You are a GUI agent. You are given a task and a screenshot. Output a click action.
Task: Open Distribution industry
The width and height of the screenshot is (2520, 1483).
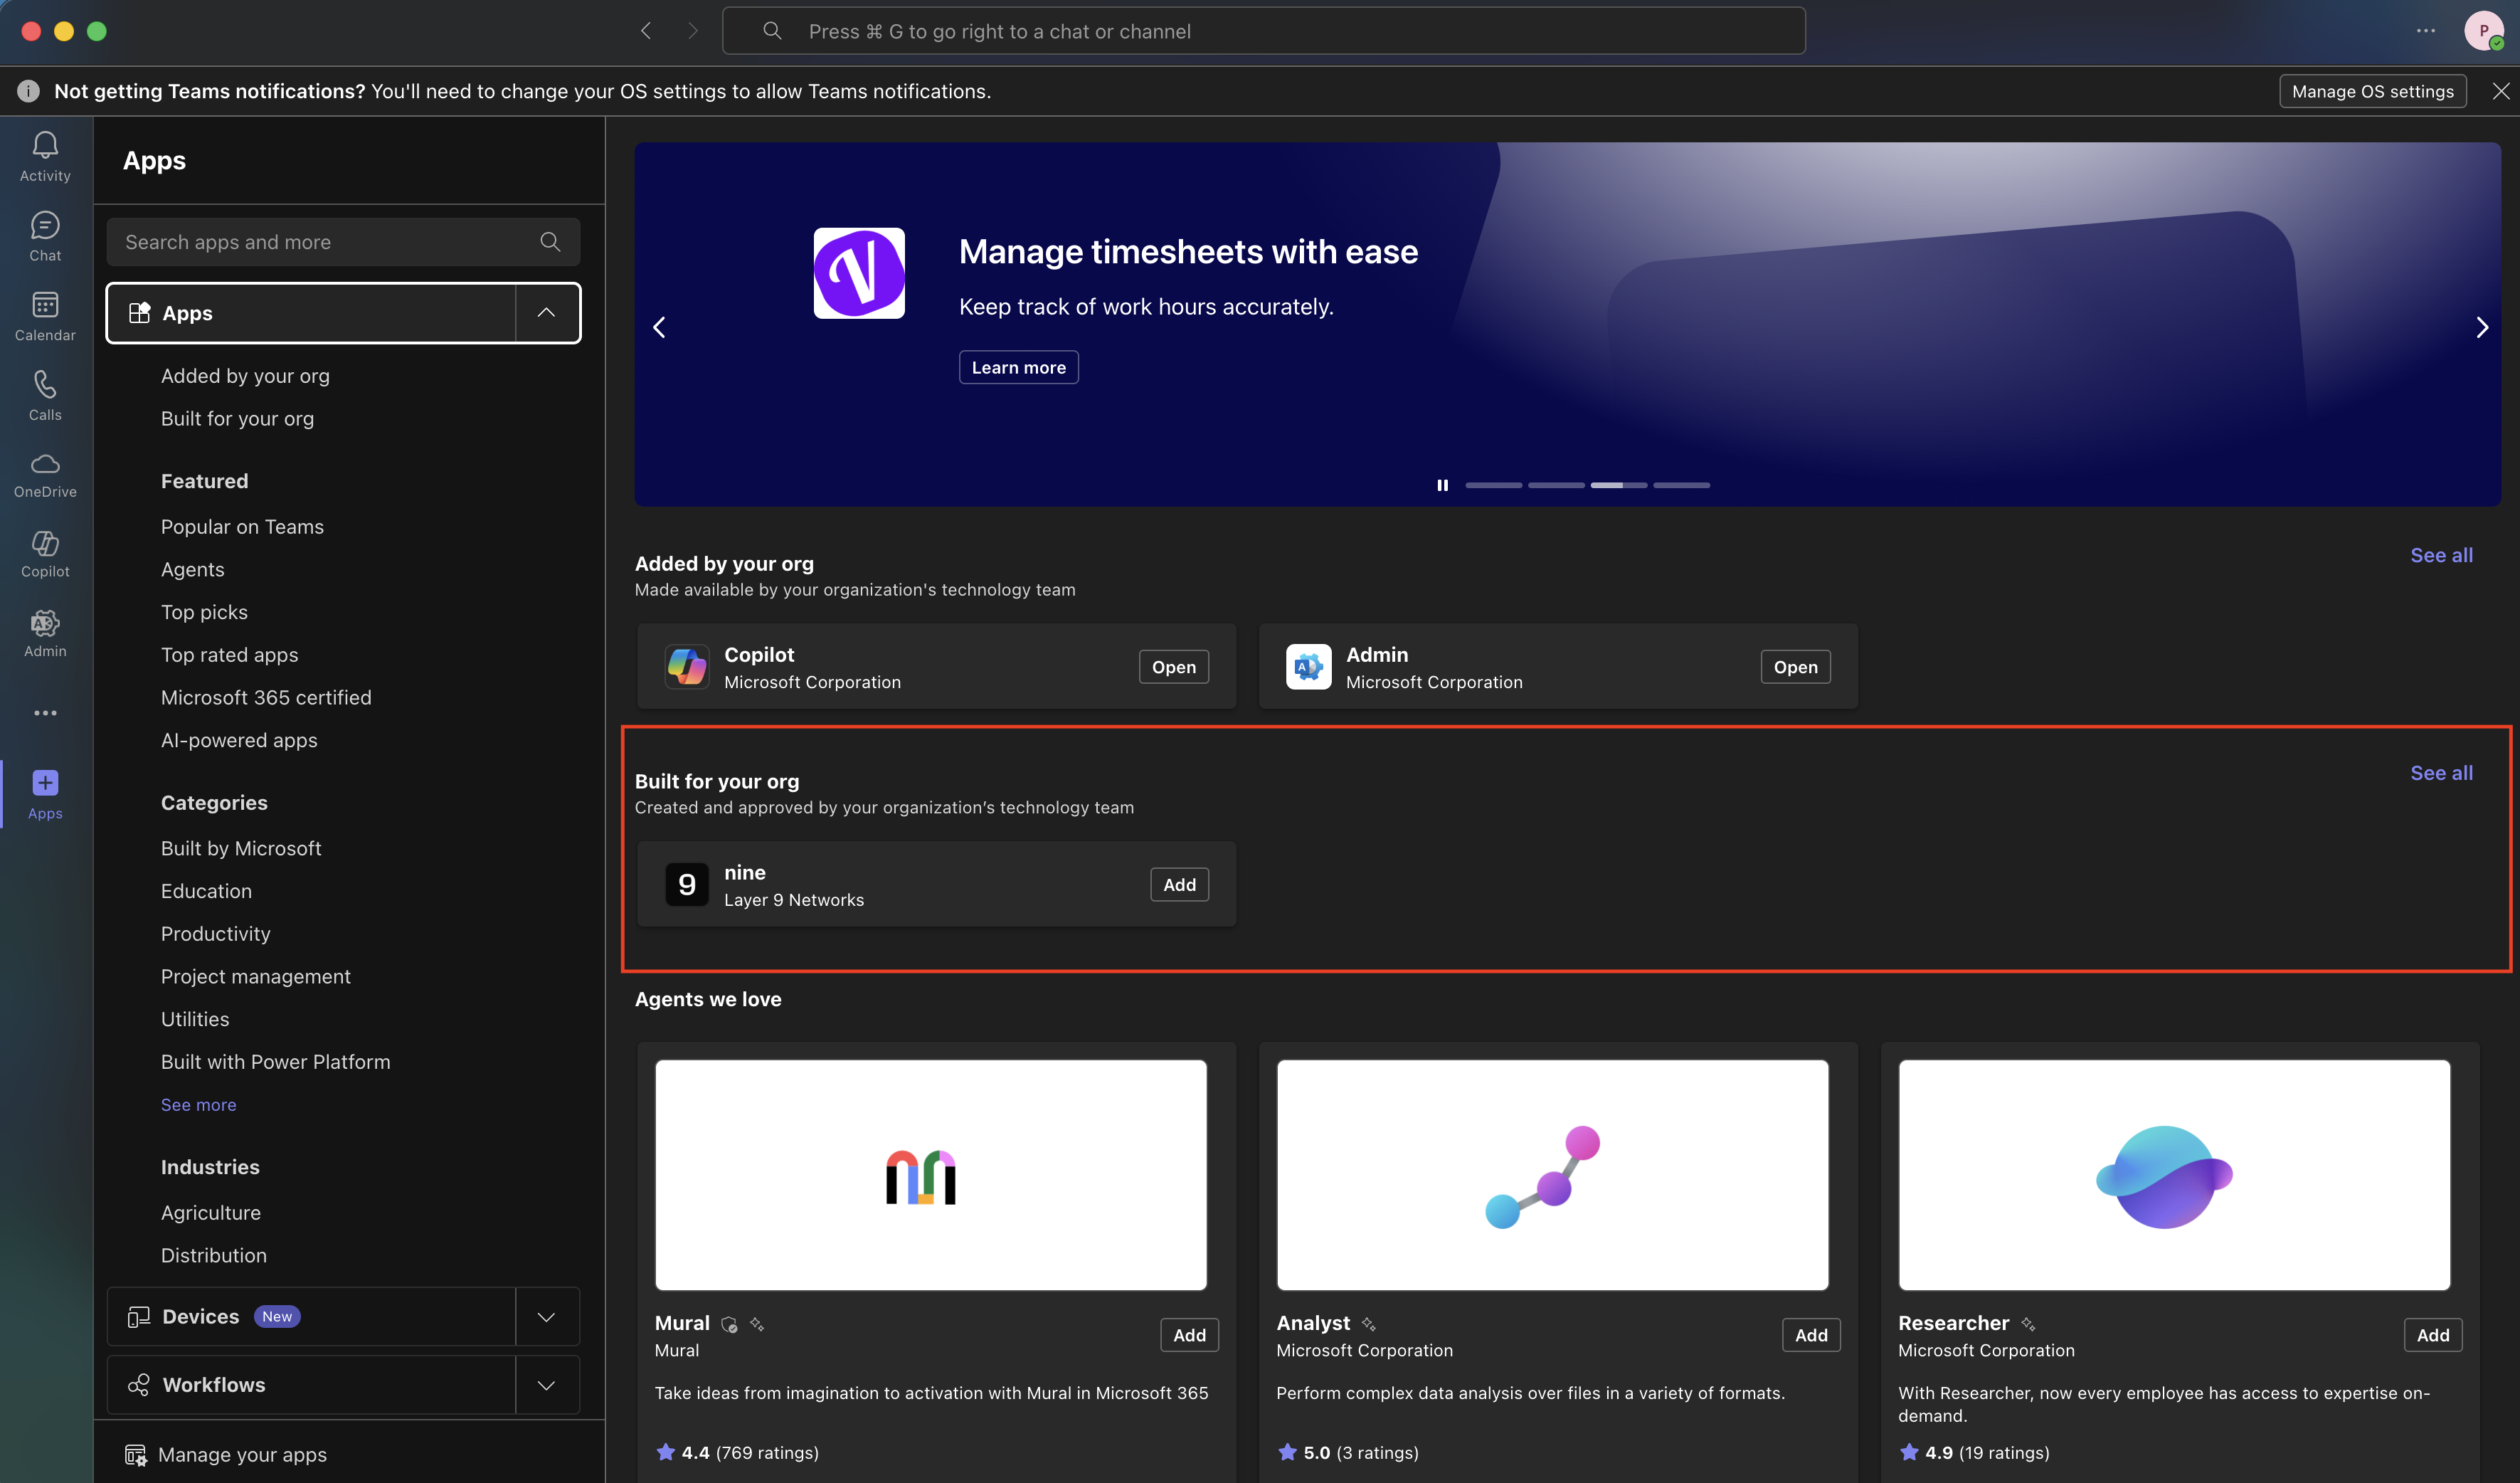tap(214, 1256)
